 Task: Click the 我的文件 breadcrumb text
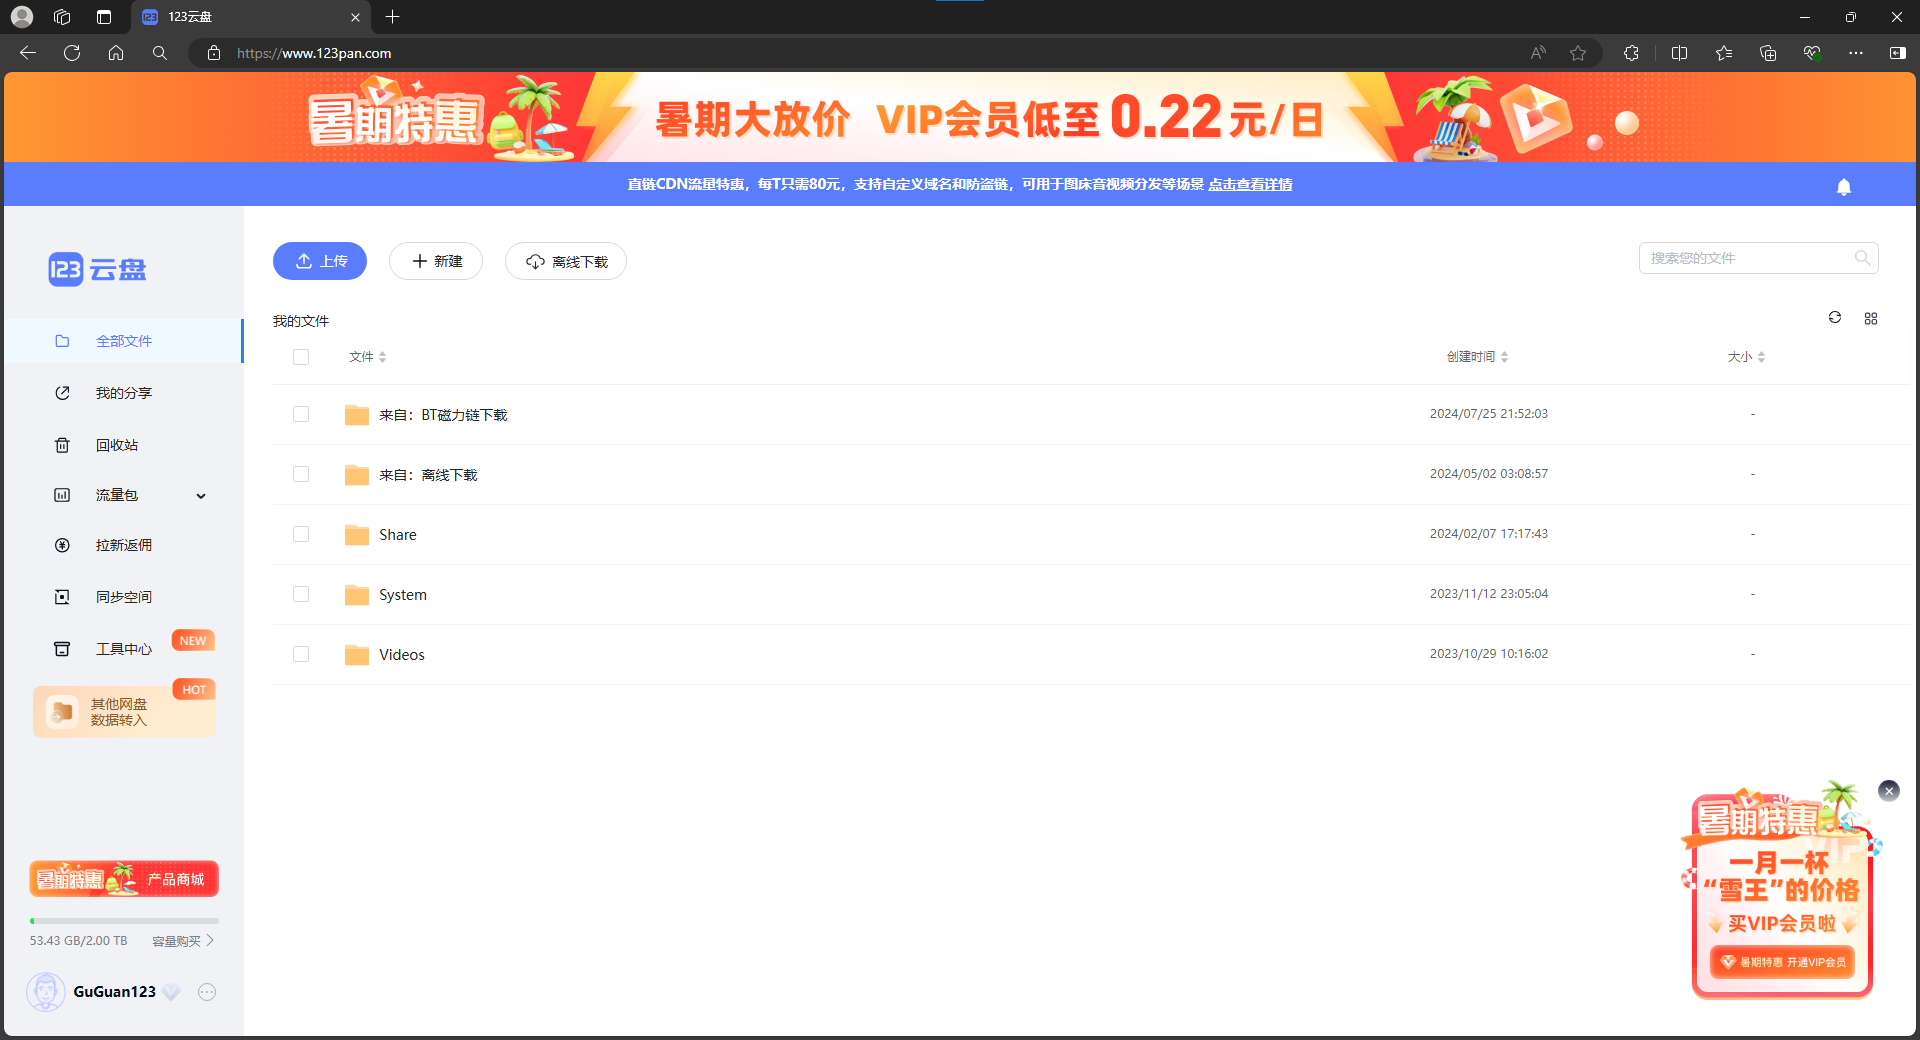[x=301, y=321]
